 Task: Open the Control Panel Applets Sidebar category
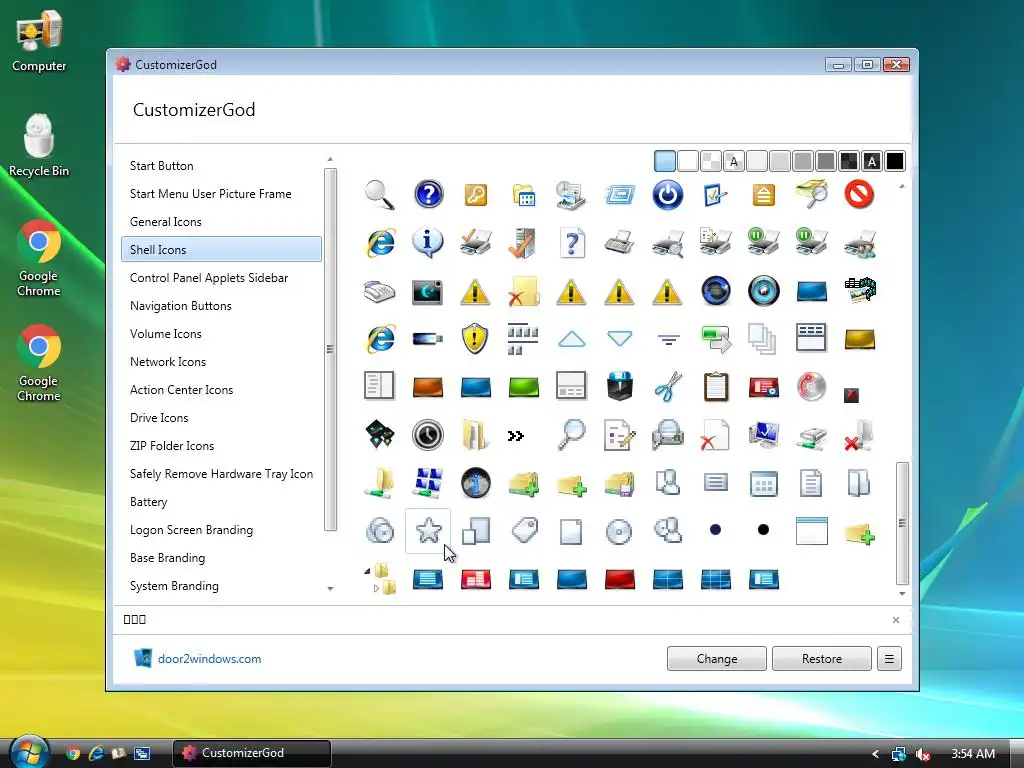(x=221, y=278)
